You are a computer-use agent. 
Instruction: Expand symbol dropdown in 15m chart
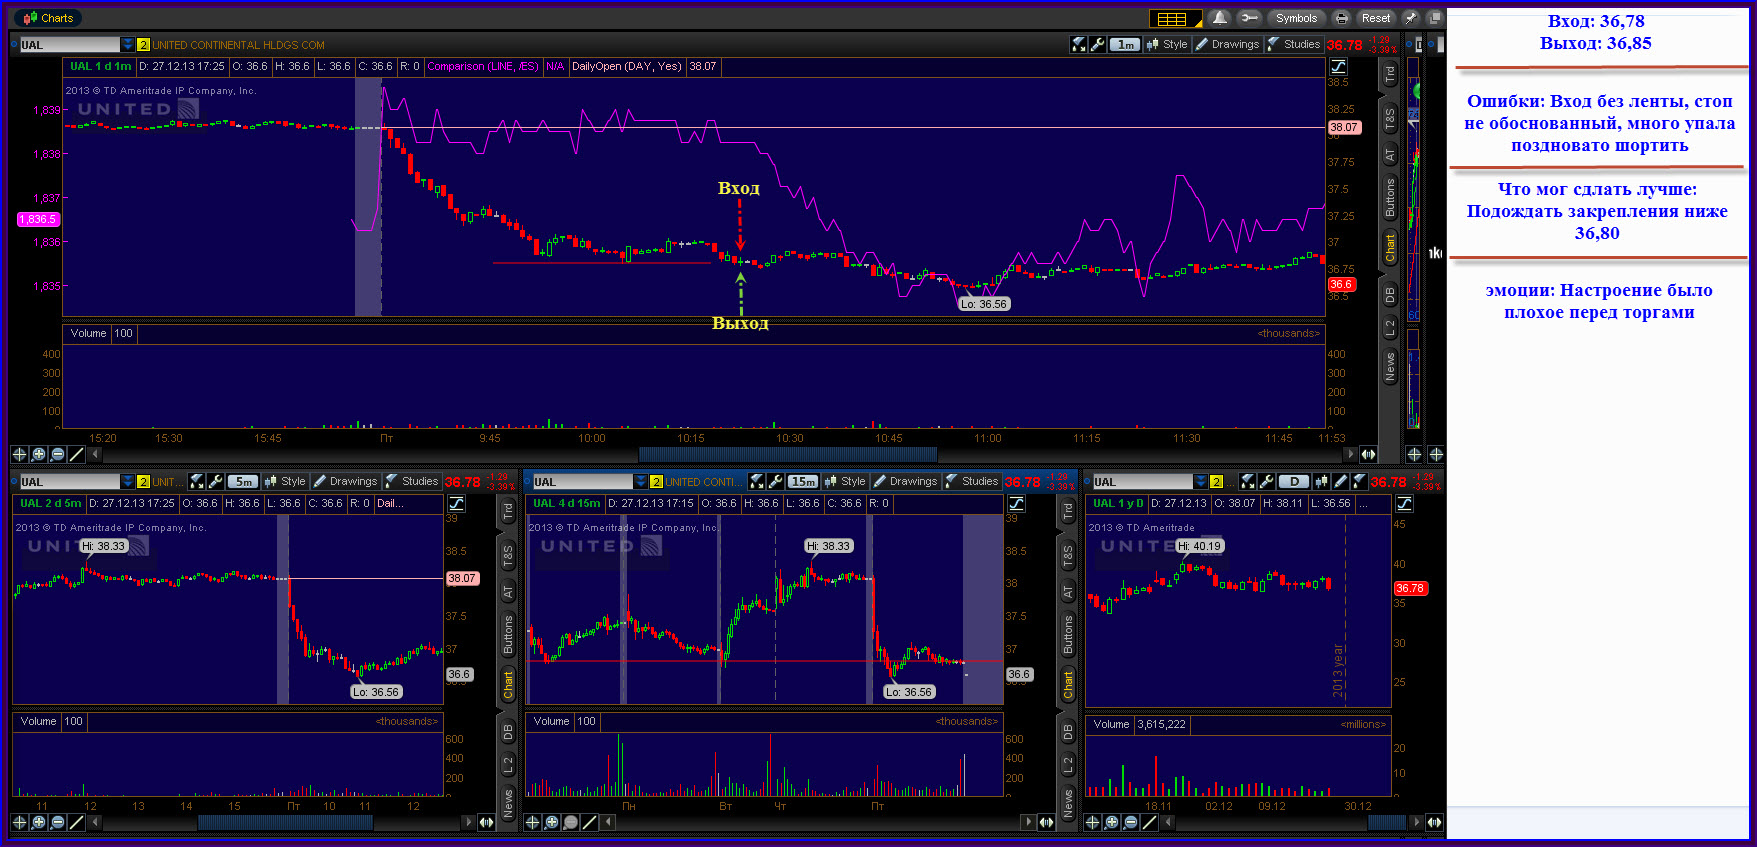[x=641, y=482]
